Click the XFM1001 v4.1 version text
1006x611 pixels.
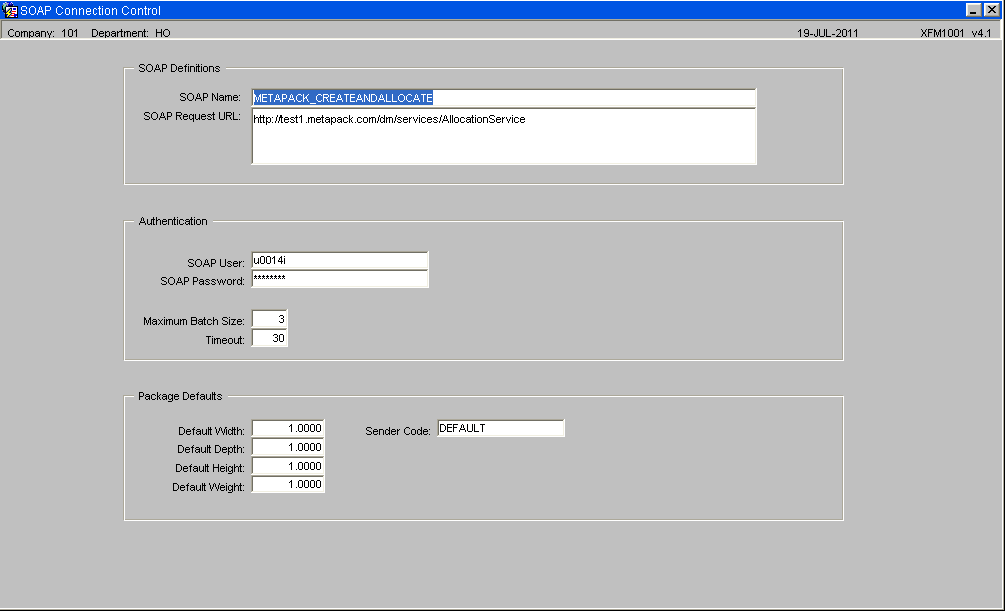pyautogui.click(x=956, y=33)
